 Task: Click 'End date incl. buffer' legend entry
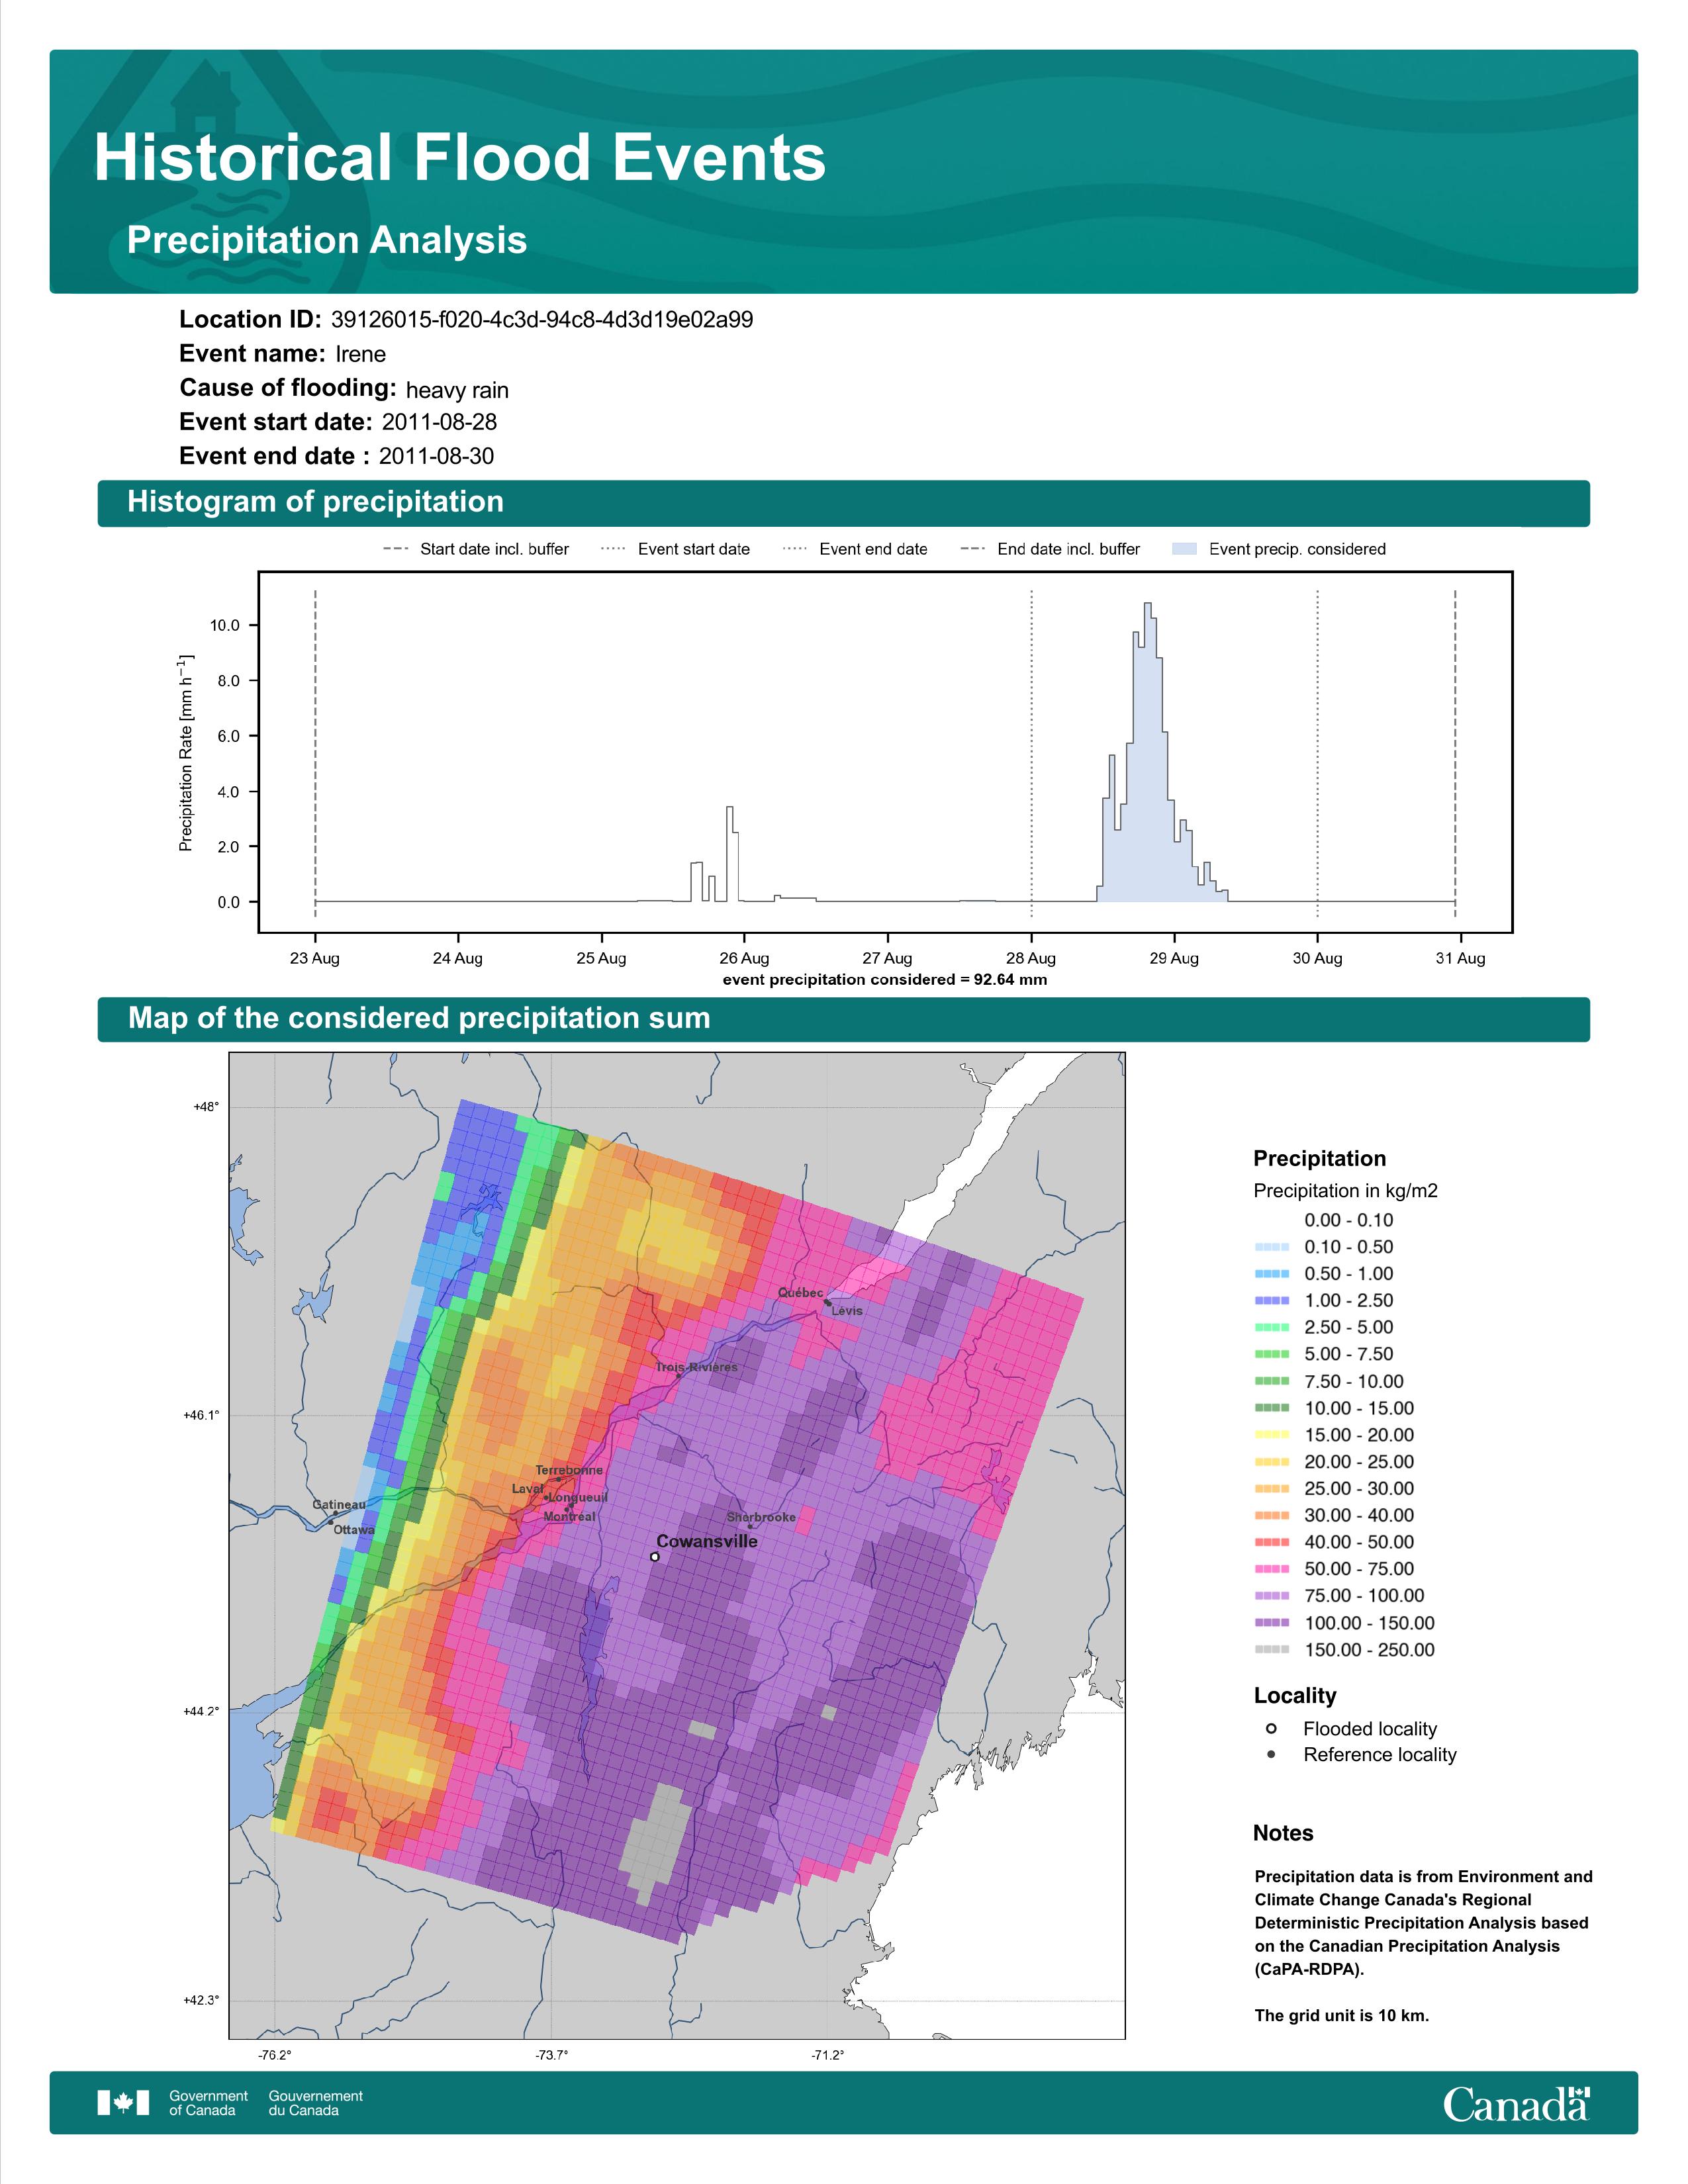tap(1050, 549)
